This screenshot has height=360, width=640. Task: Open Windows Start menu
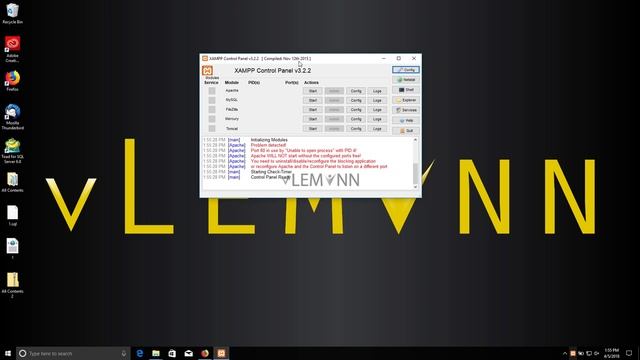coord(8,353)
